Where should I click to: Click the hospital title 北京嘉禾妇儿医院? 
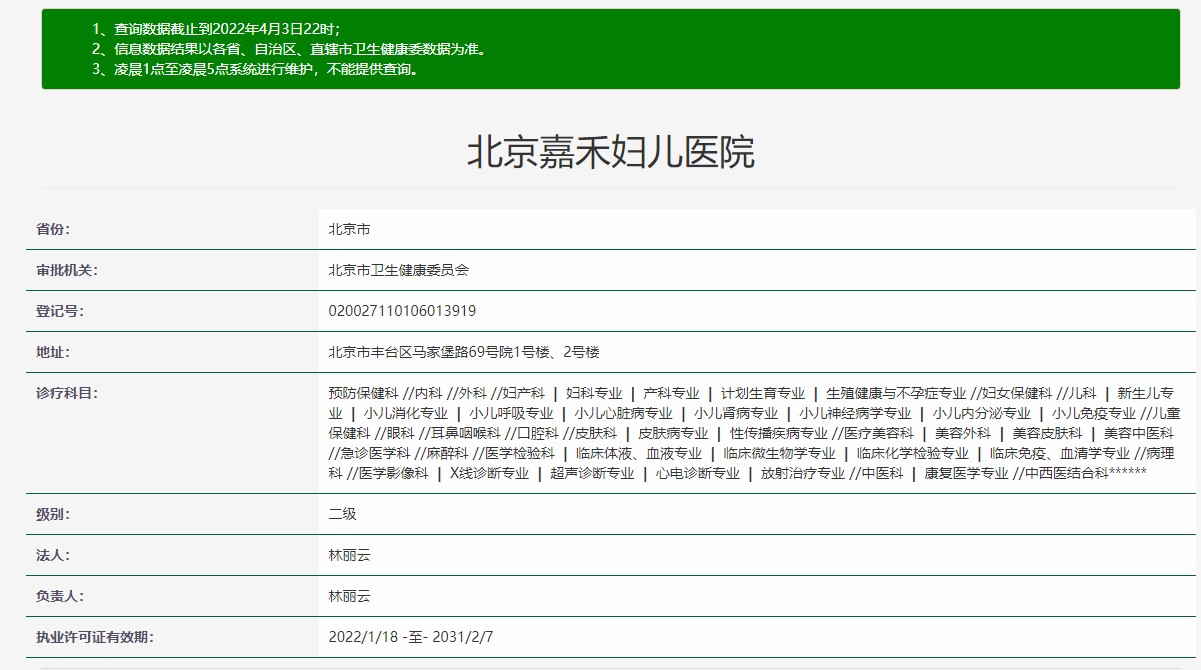click(x=610, y=152)
